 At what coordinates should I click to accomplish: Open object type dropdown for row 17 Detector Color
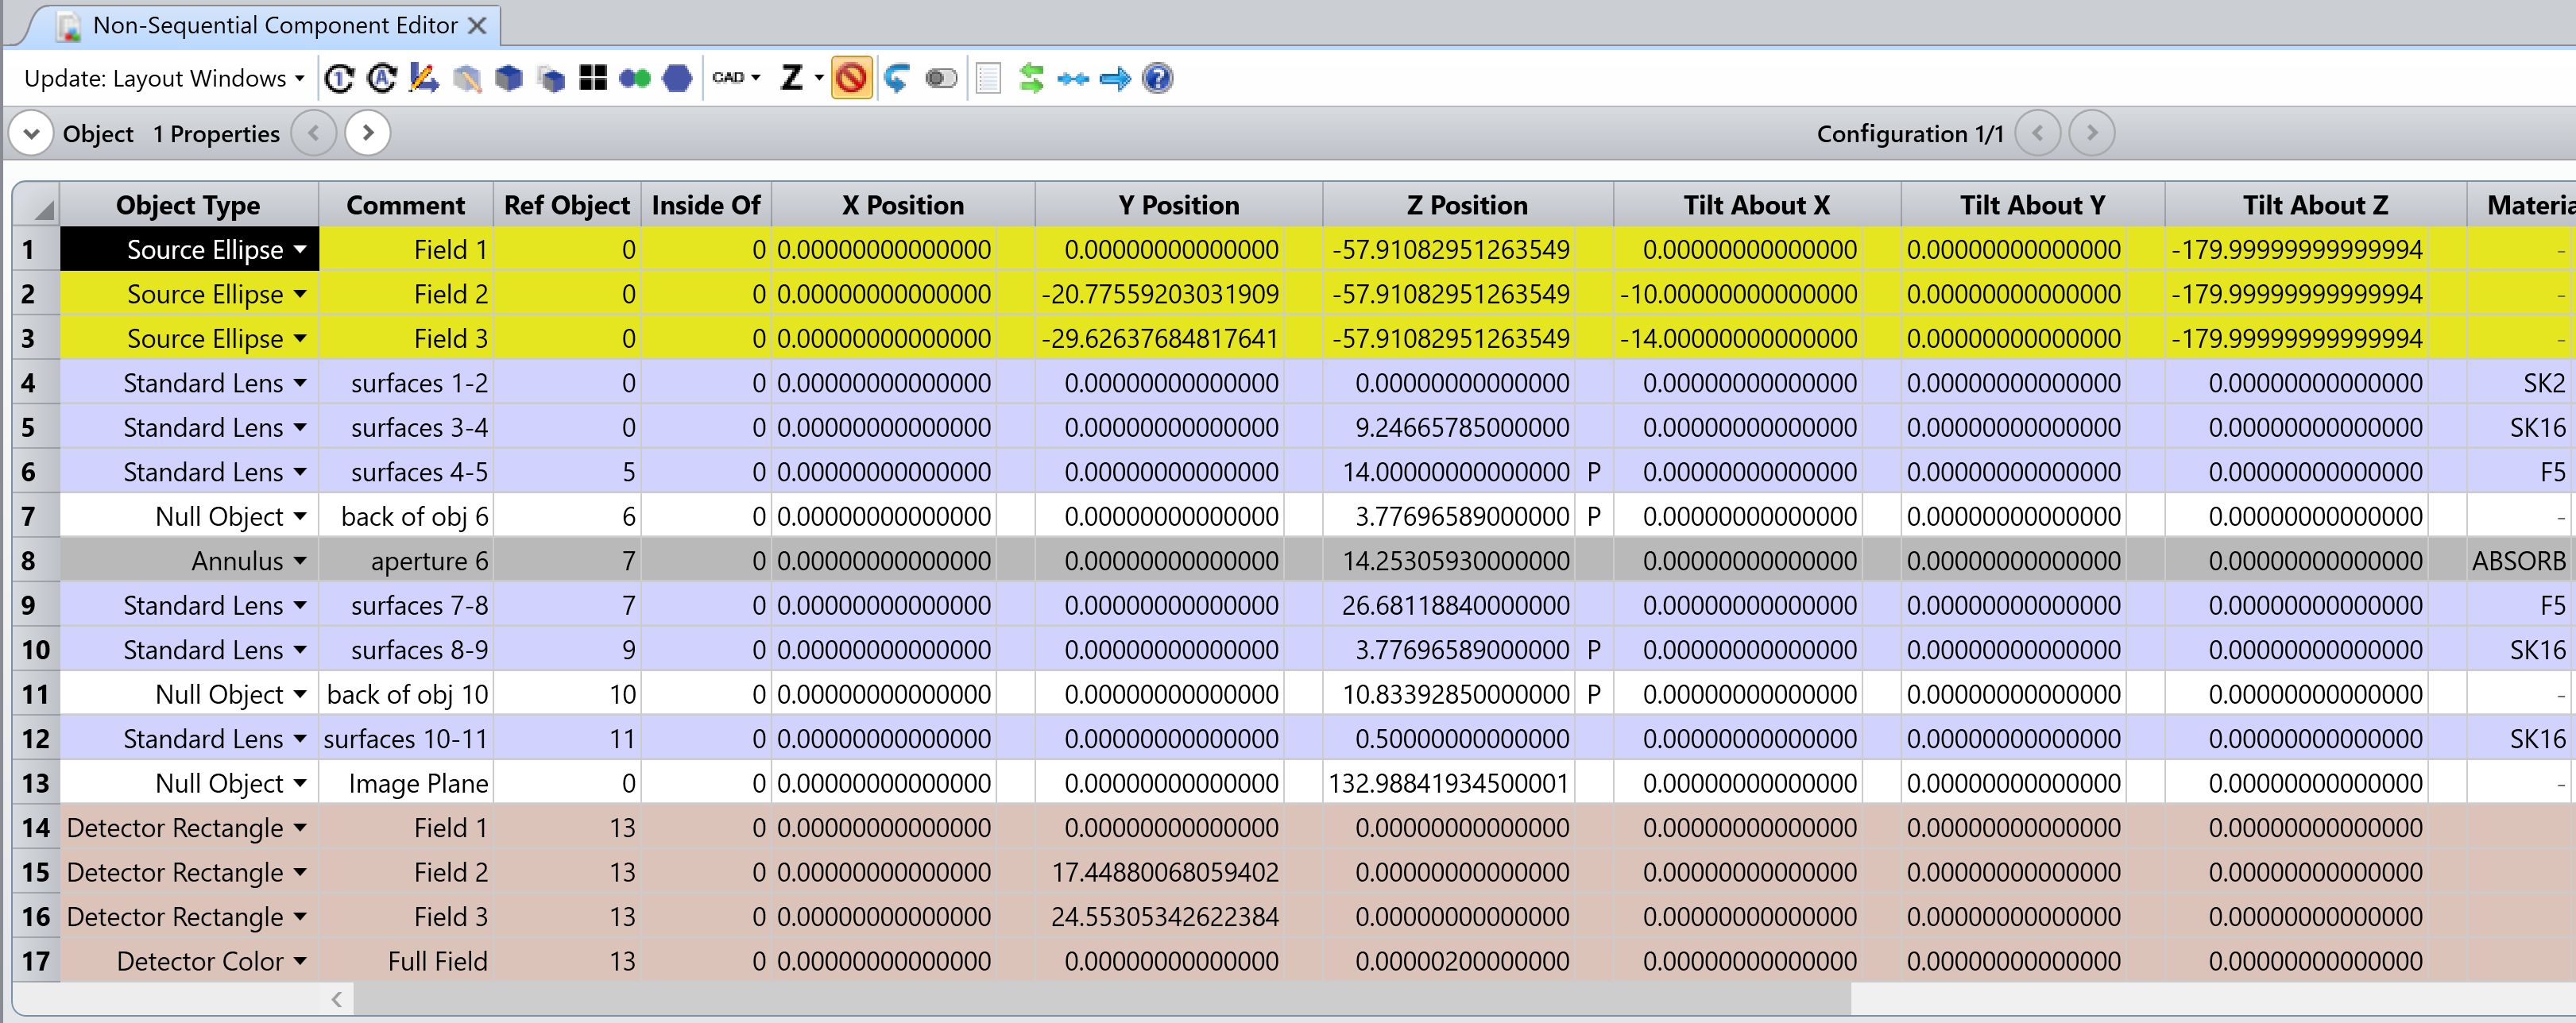pyautogui.click(x=300, y=961)
